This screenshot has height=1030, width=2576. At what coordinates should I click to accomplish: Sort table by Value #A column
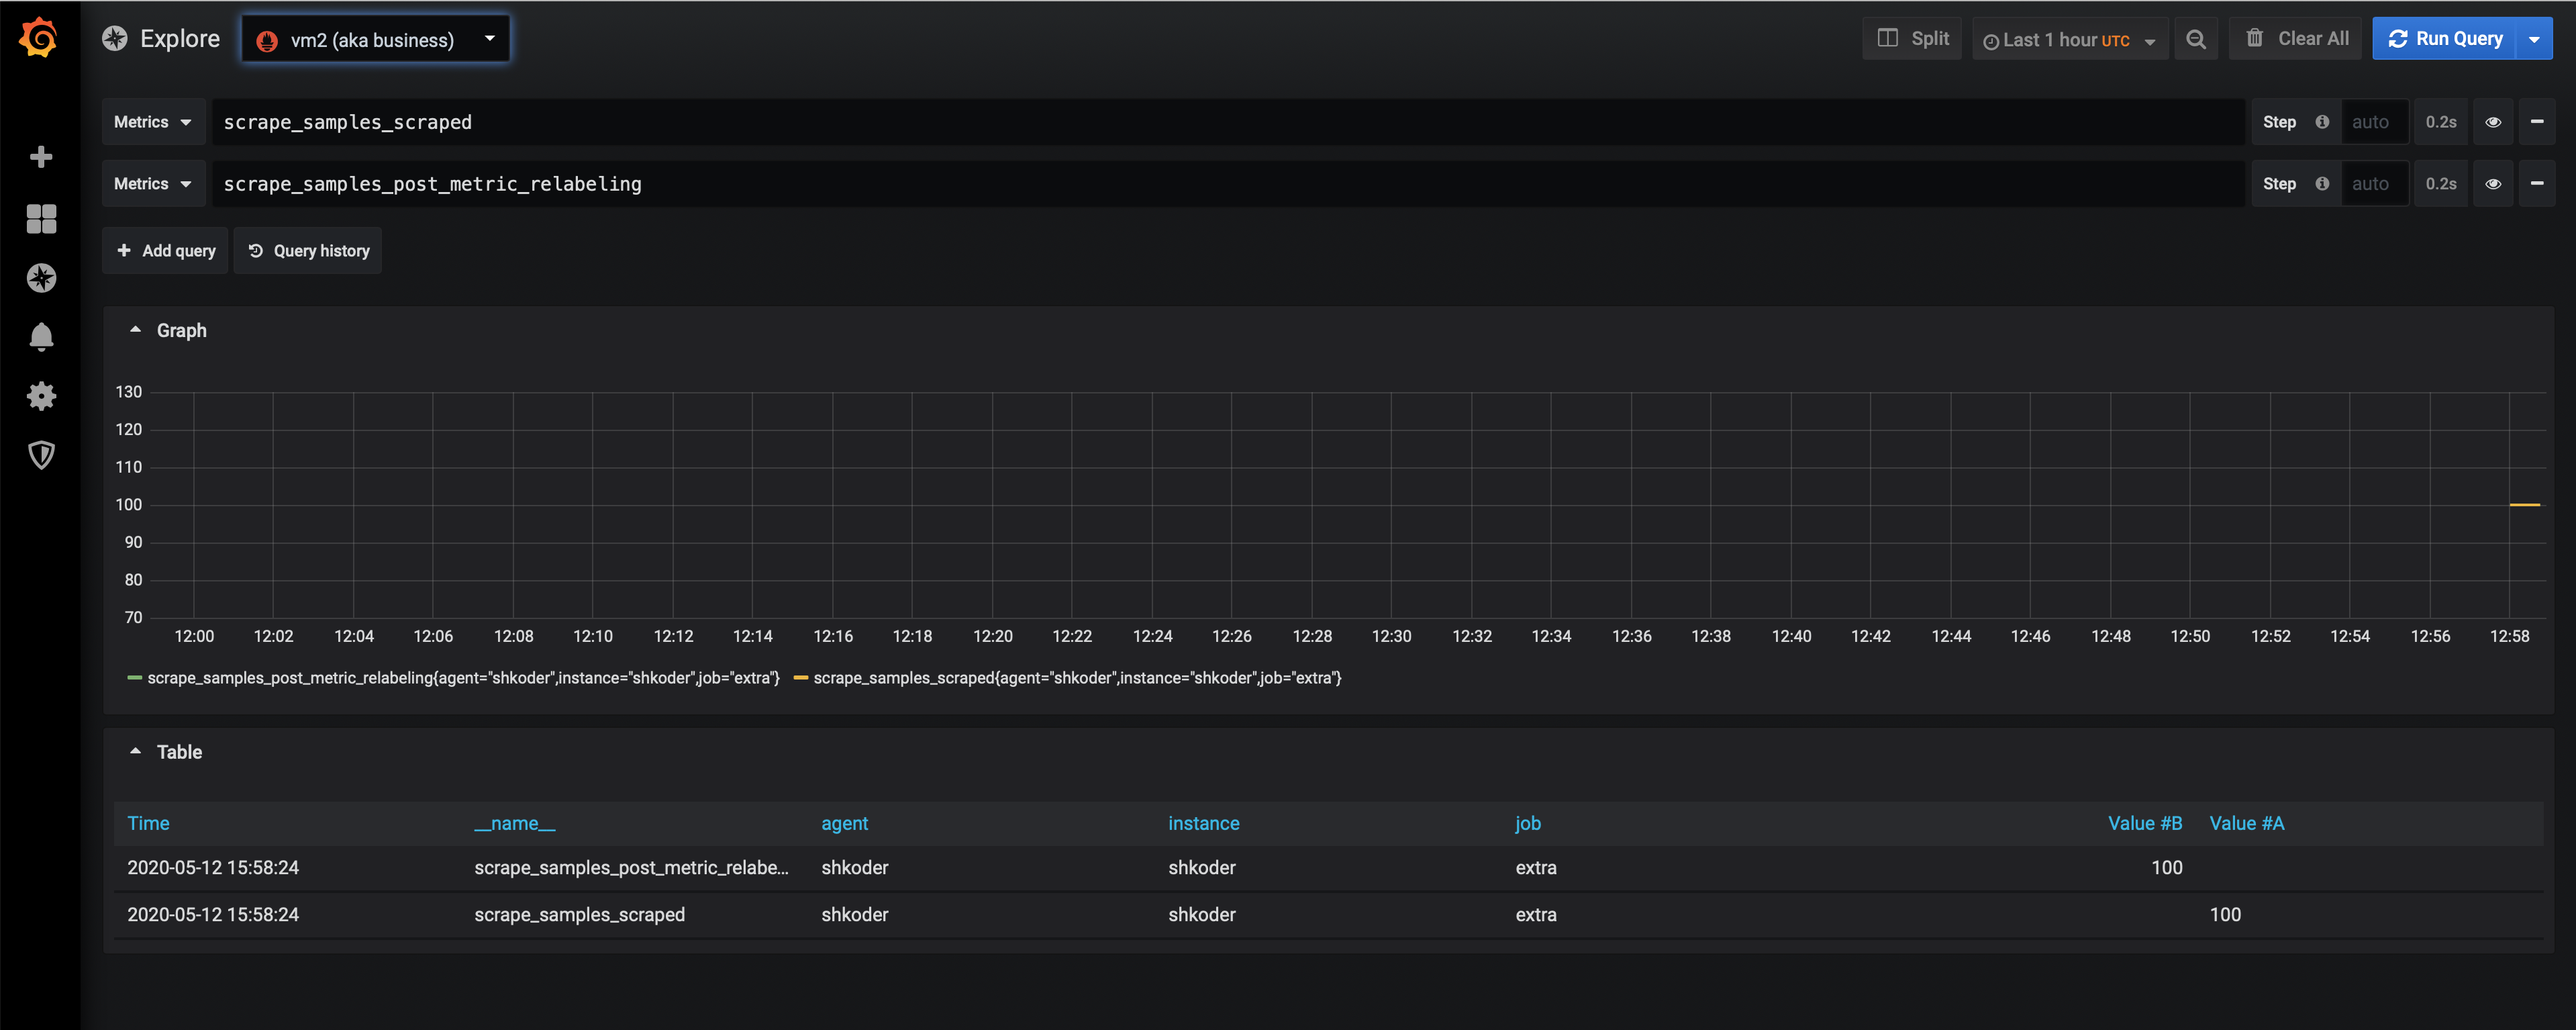tap(2246, 824)
